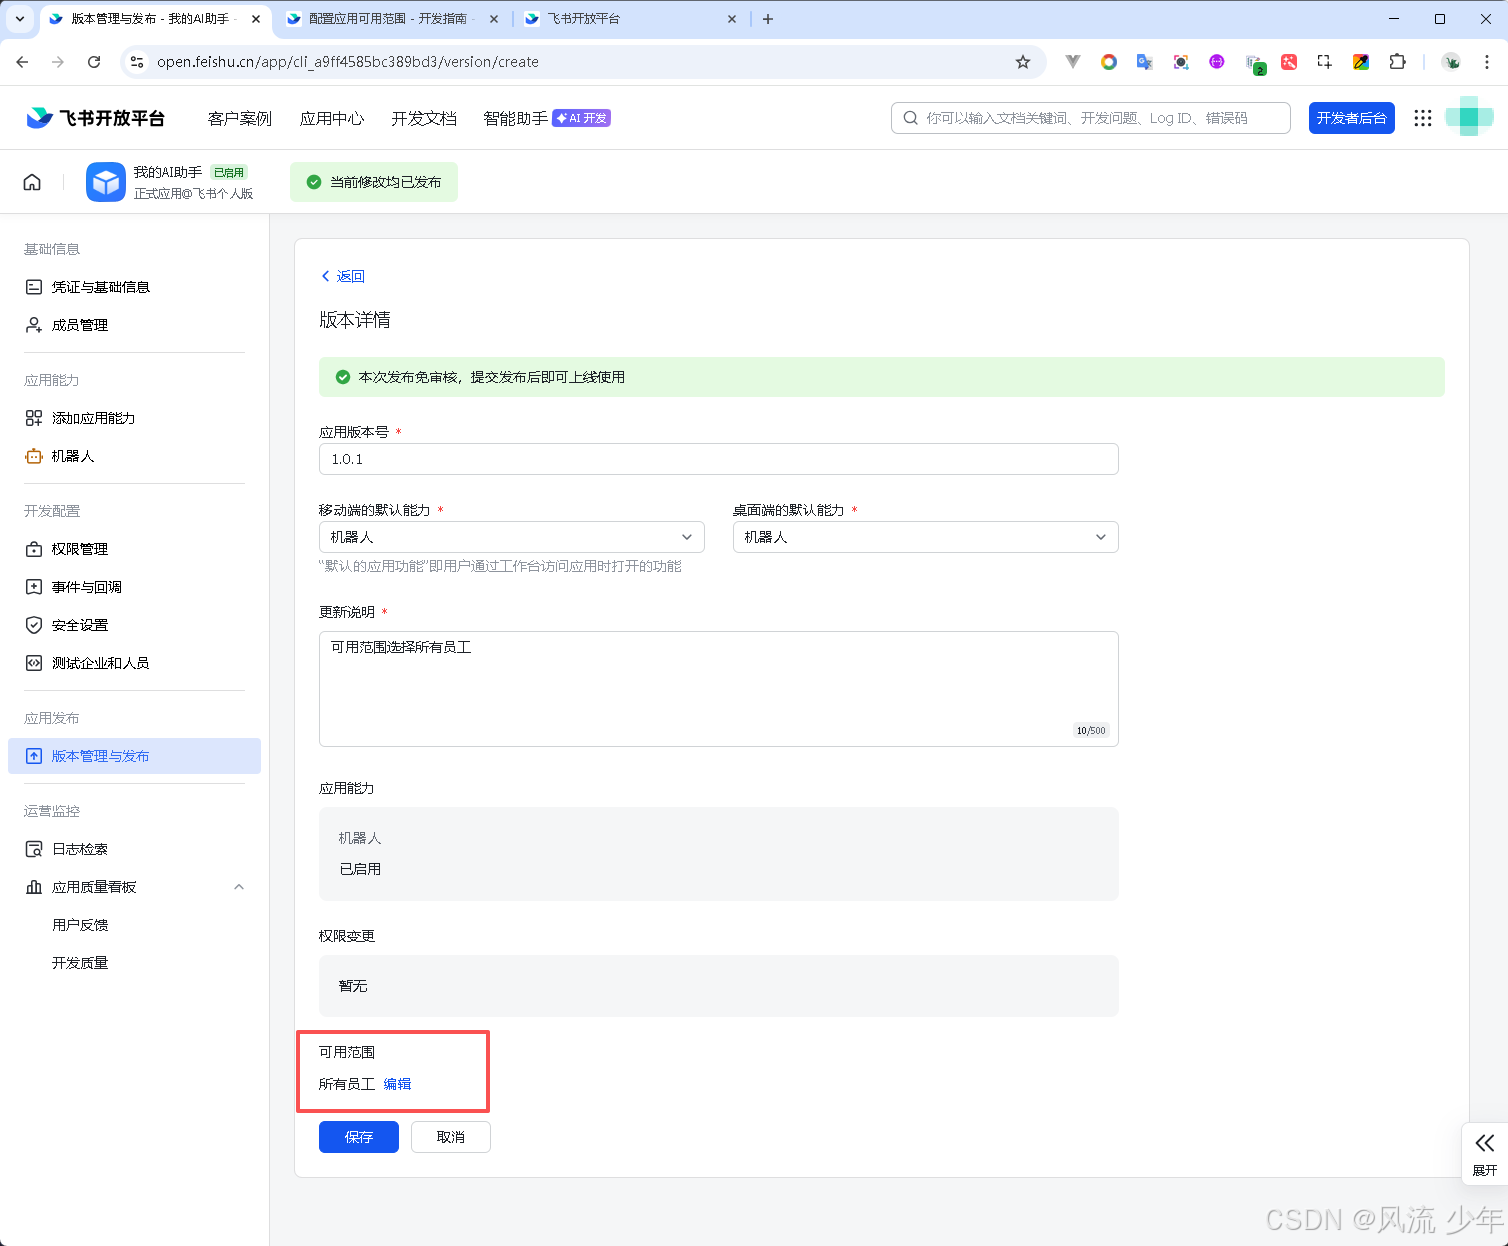Image resolution: width=1508 pixels, height=1246 pixels.
Task: Click the 应用版本号 input field
Action: click(718, 459)
